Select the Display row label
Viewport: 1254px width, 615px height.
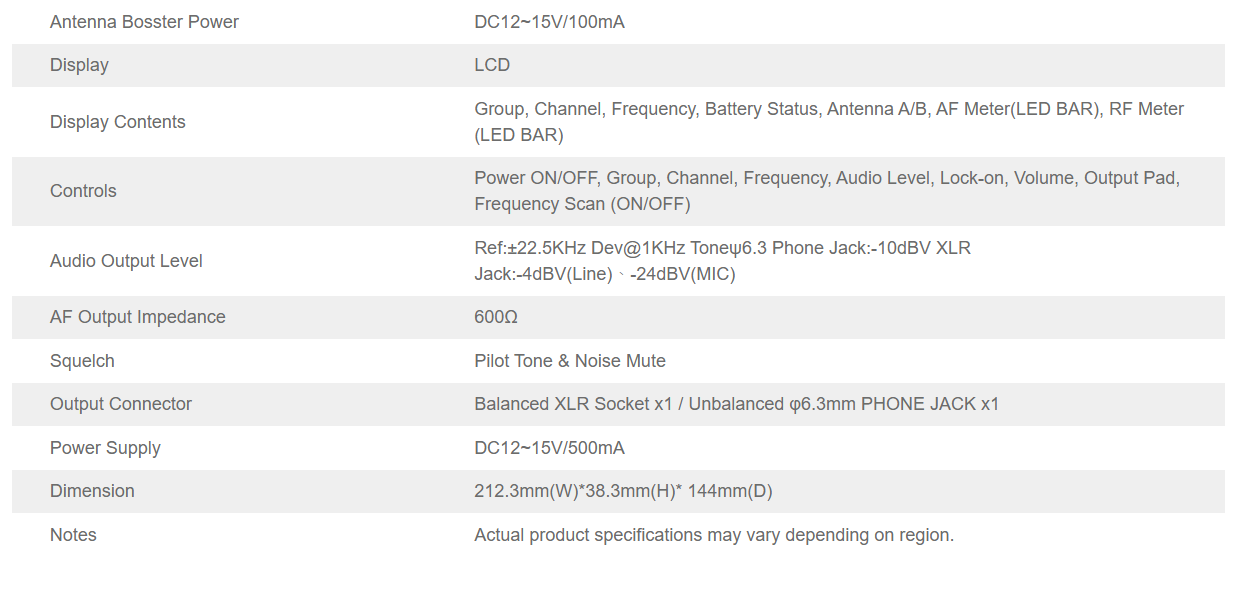79,65
